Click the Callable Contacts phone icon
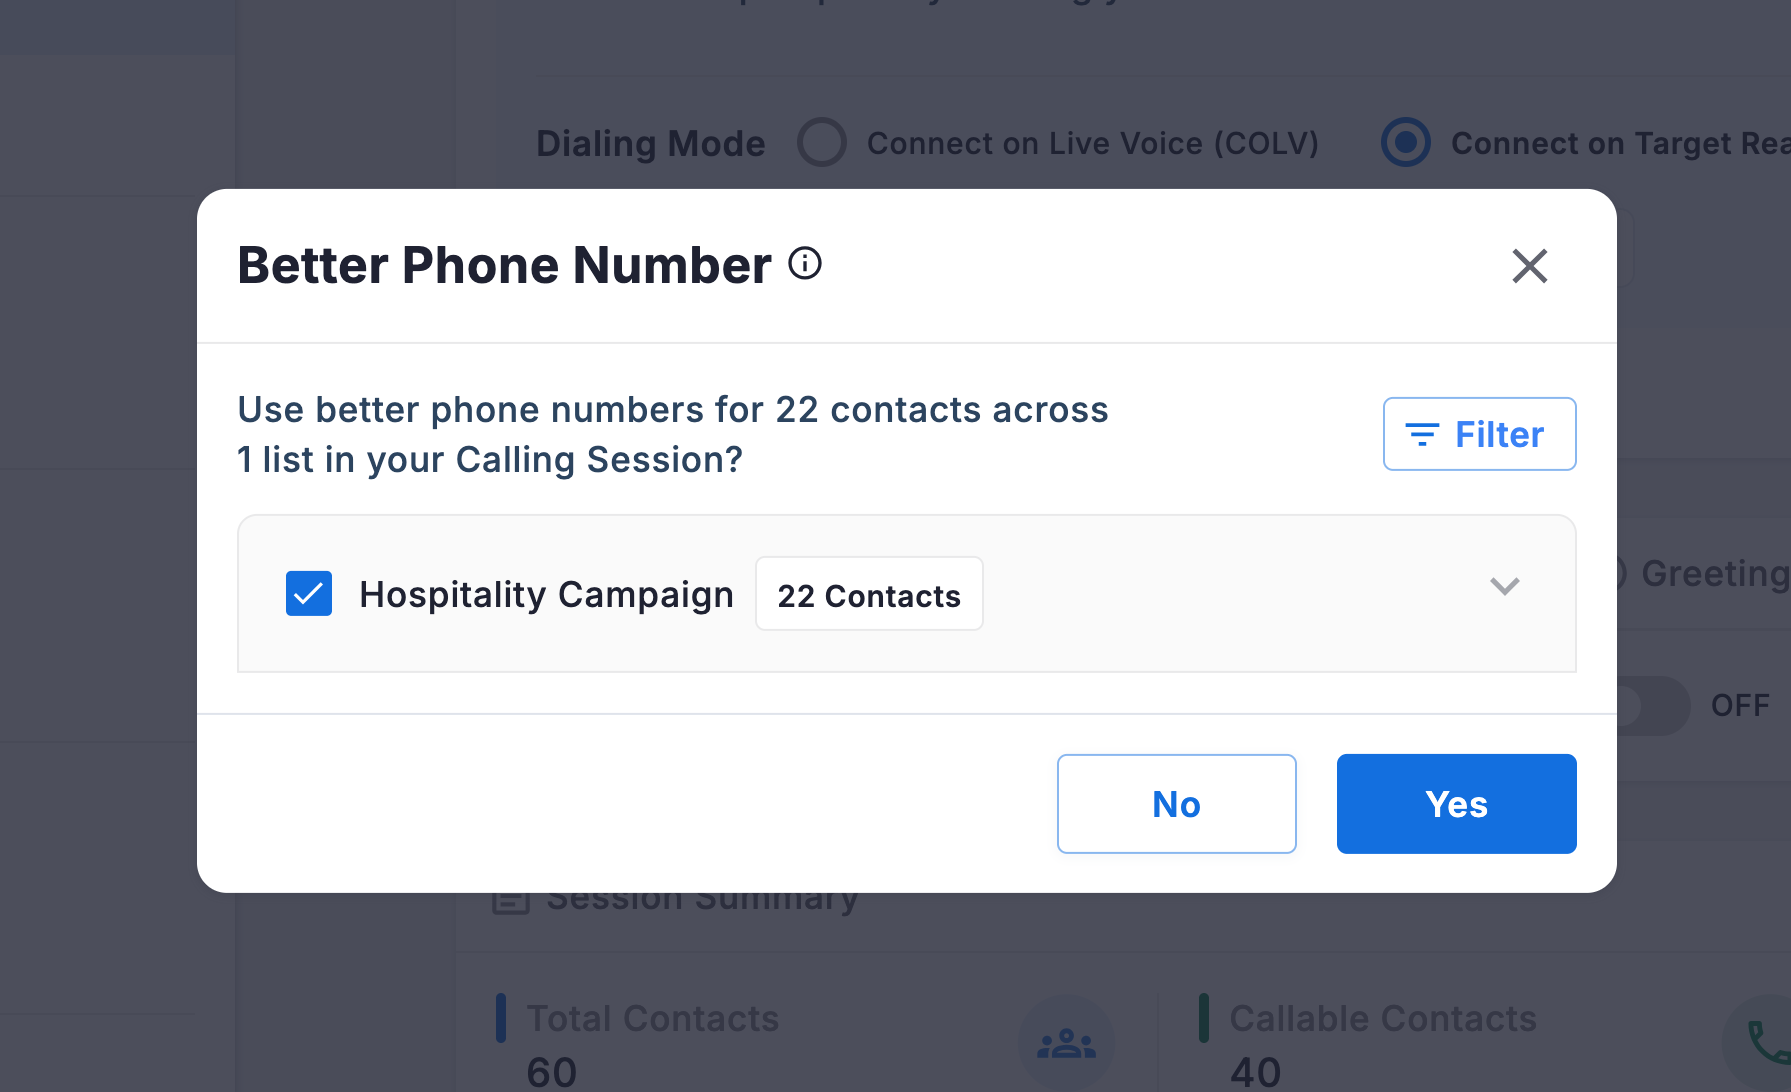 coord(1767,1044)
